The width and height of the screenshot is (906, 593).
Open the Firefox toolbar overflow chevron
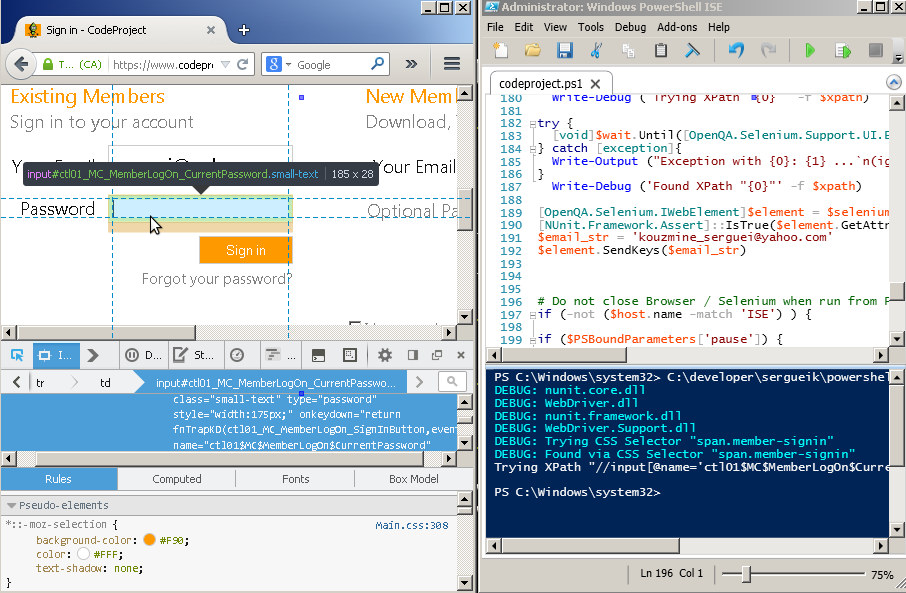coord(411,64)
